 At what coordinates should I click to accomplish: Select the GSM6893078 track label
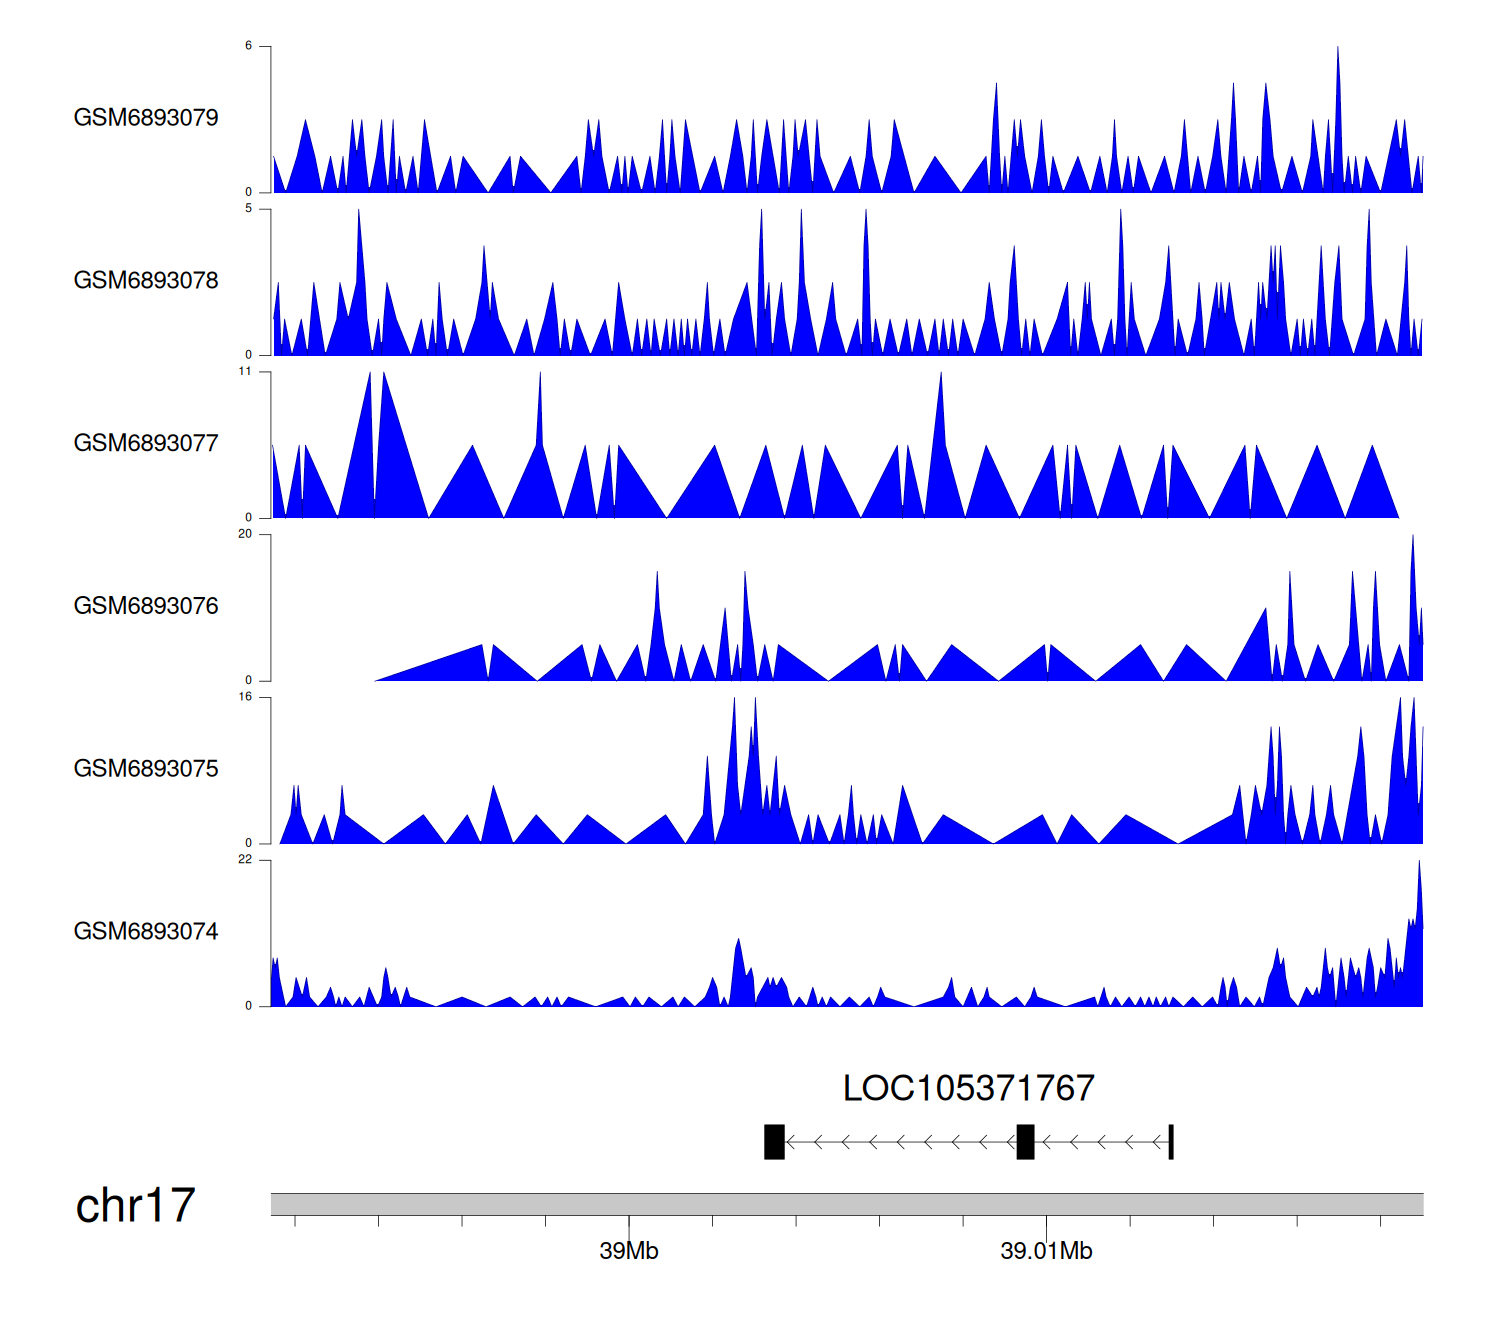click(146, 281)
